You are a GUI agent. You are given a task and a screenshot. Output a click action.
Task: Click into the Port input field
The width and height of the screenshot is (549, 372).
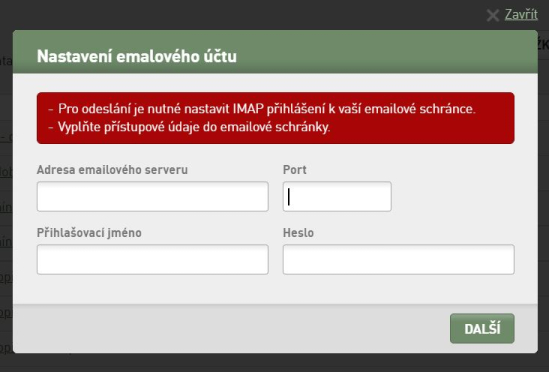pos(337,197)
